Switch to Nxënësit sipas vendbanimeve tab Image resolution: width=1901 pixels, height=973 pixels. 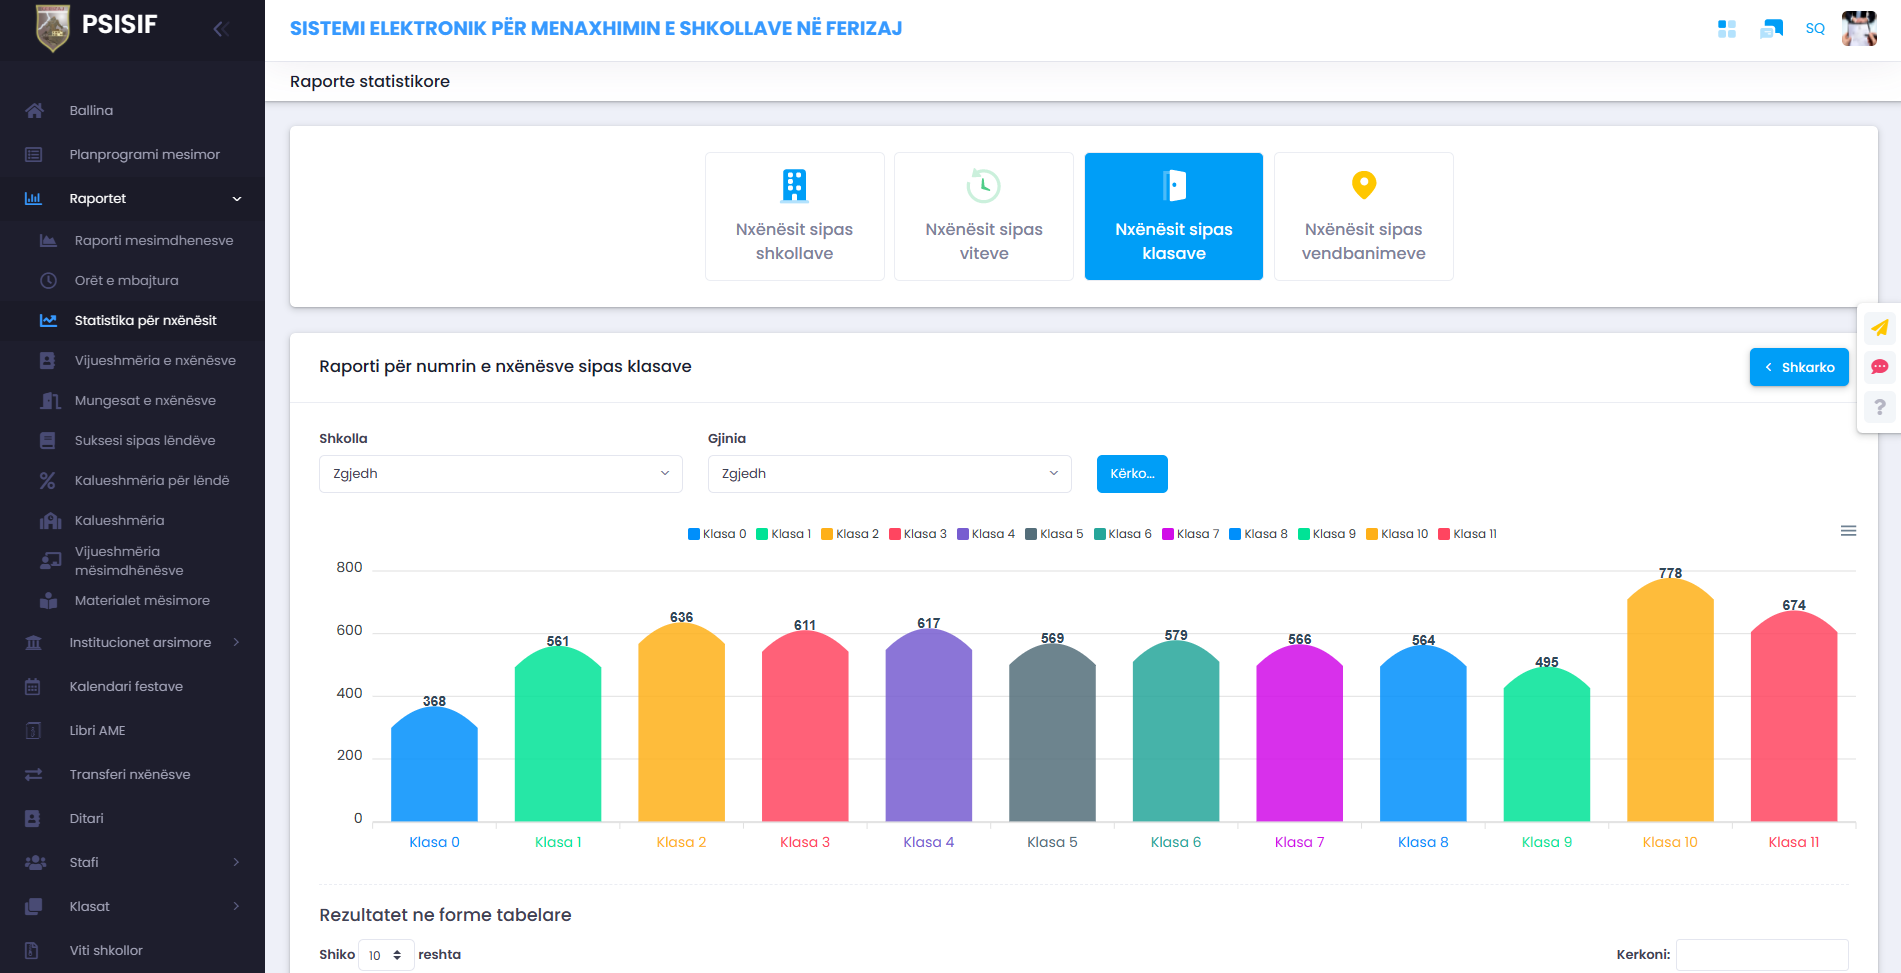click(x=1363, y=216)
